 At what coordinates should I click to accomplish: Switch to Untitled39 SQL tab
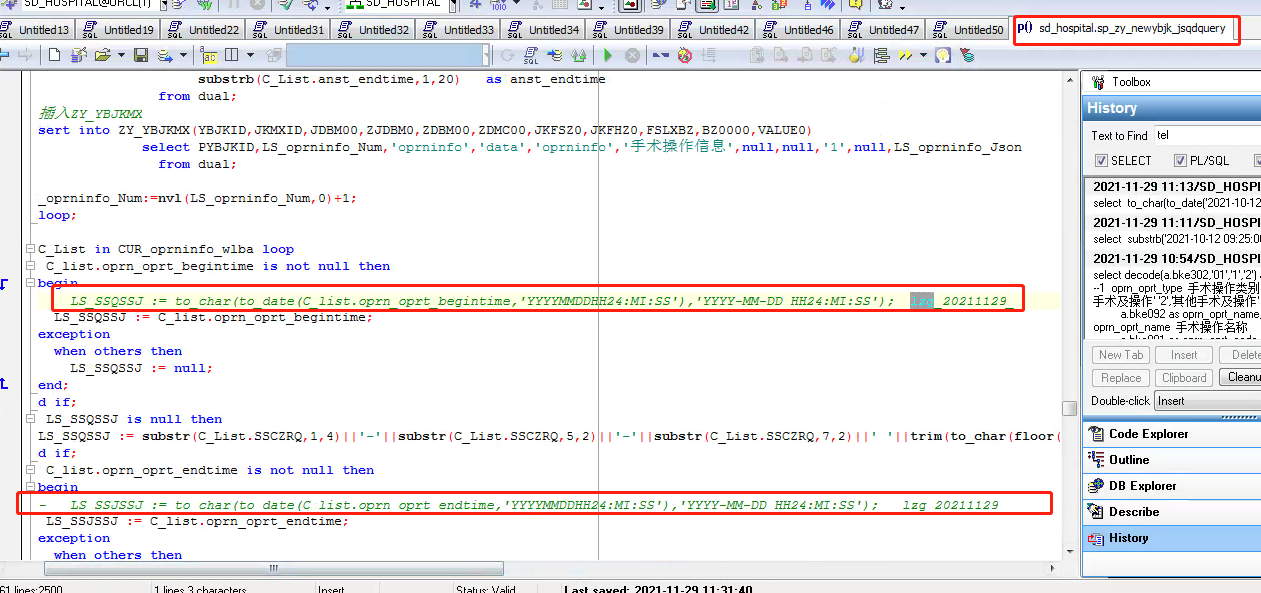[x=627, y=30]
